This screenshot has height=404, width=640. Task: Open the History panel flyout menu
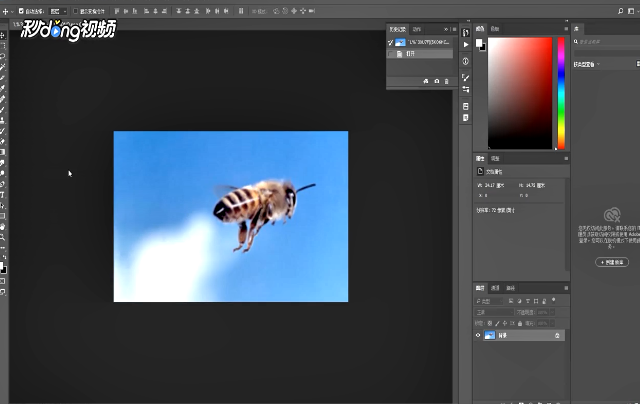pos(454,29)
